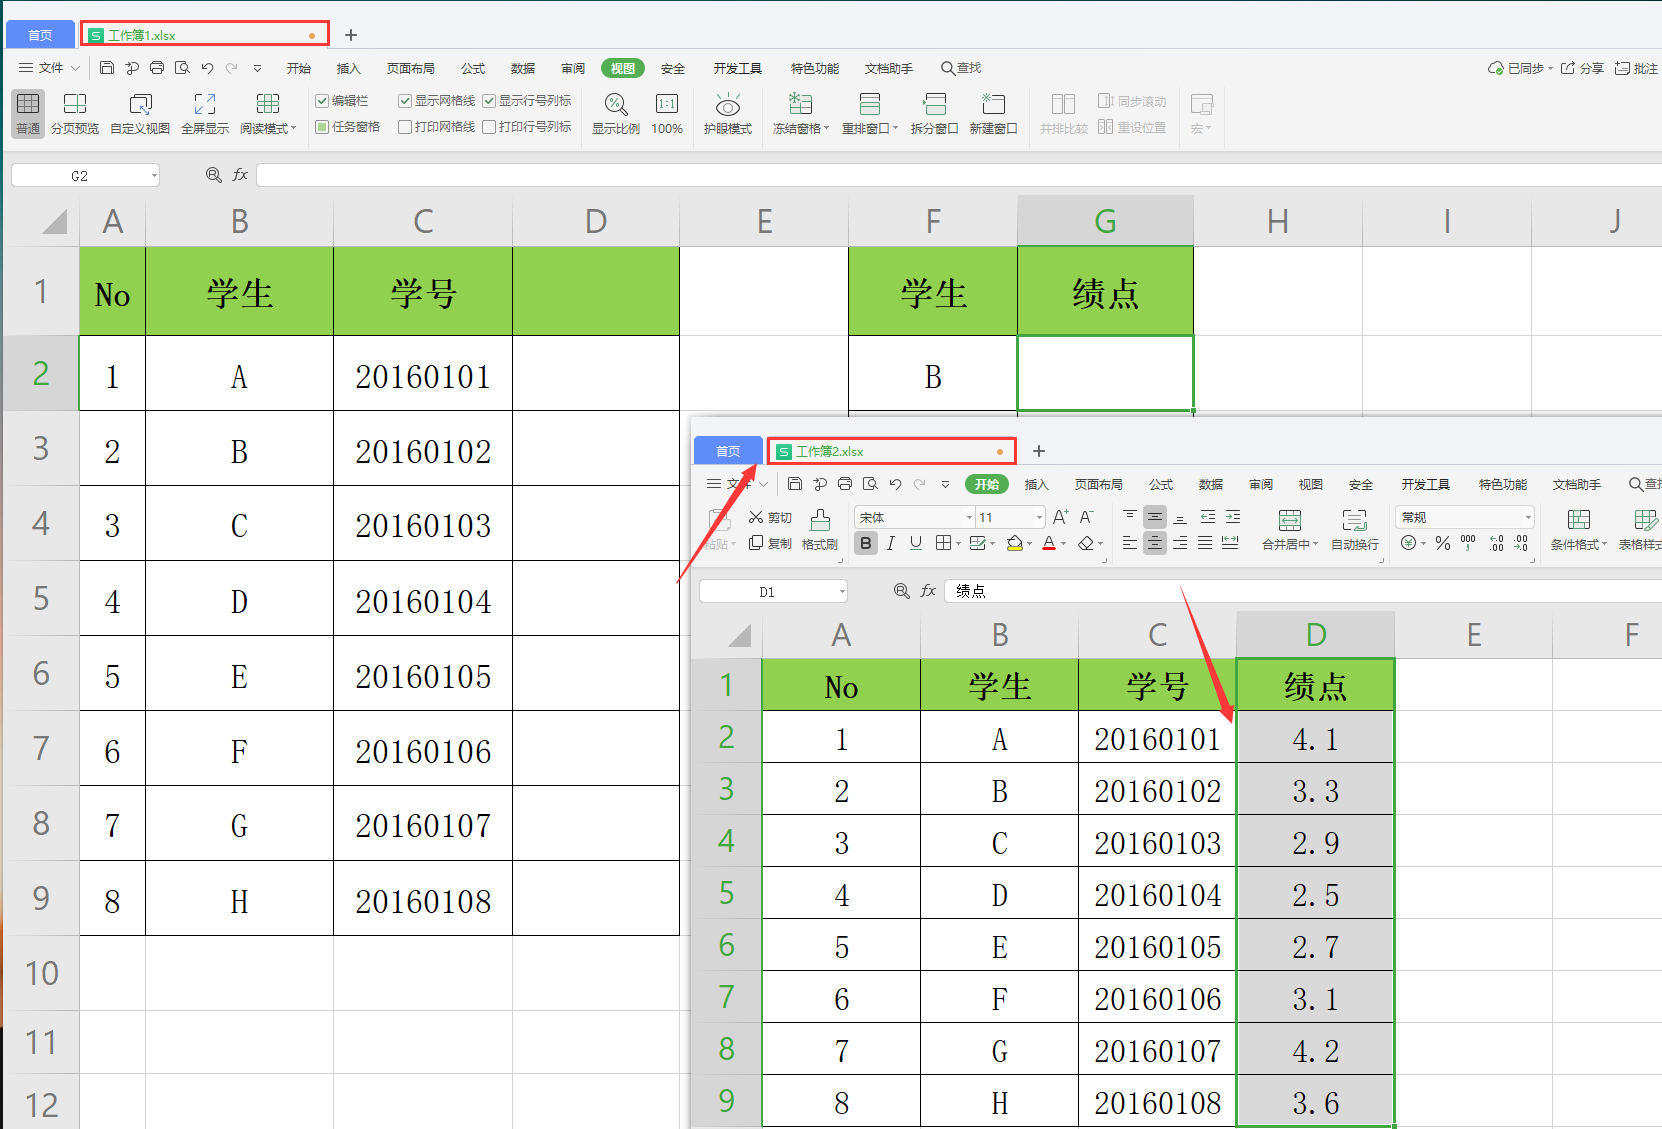Image resolution: width=1662 pixels, height=1129 pixels.
Task: Open the 开发工具 tab in 工作簿1
Action: click(738, 68)
